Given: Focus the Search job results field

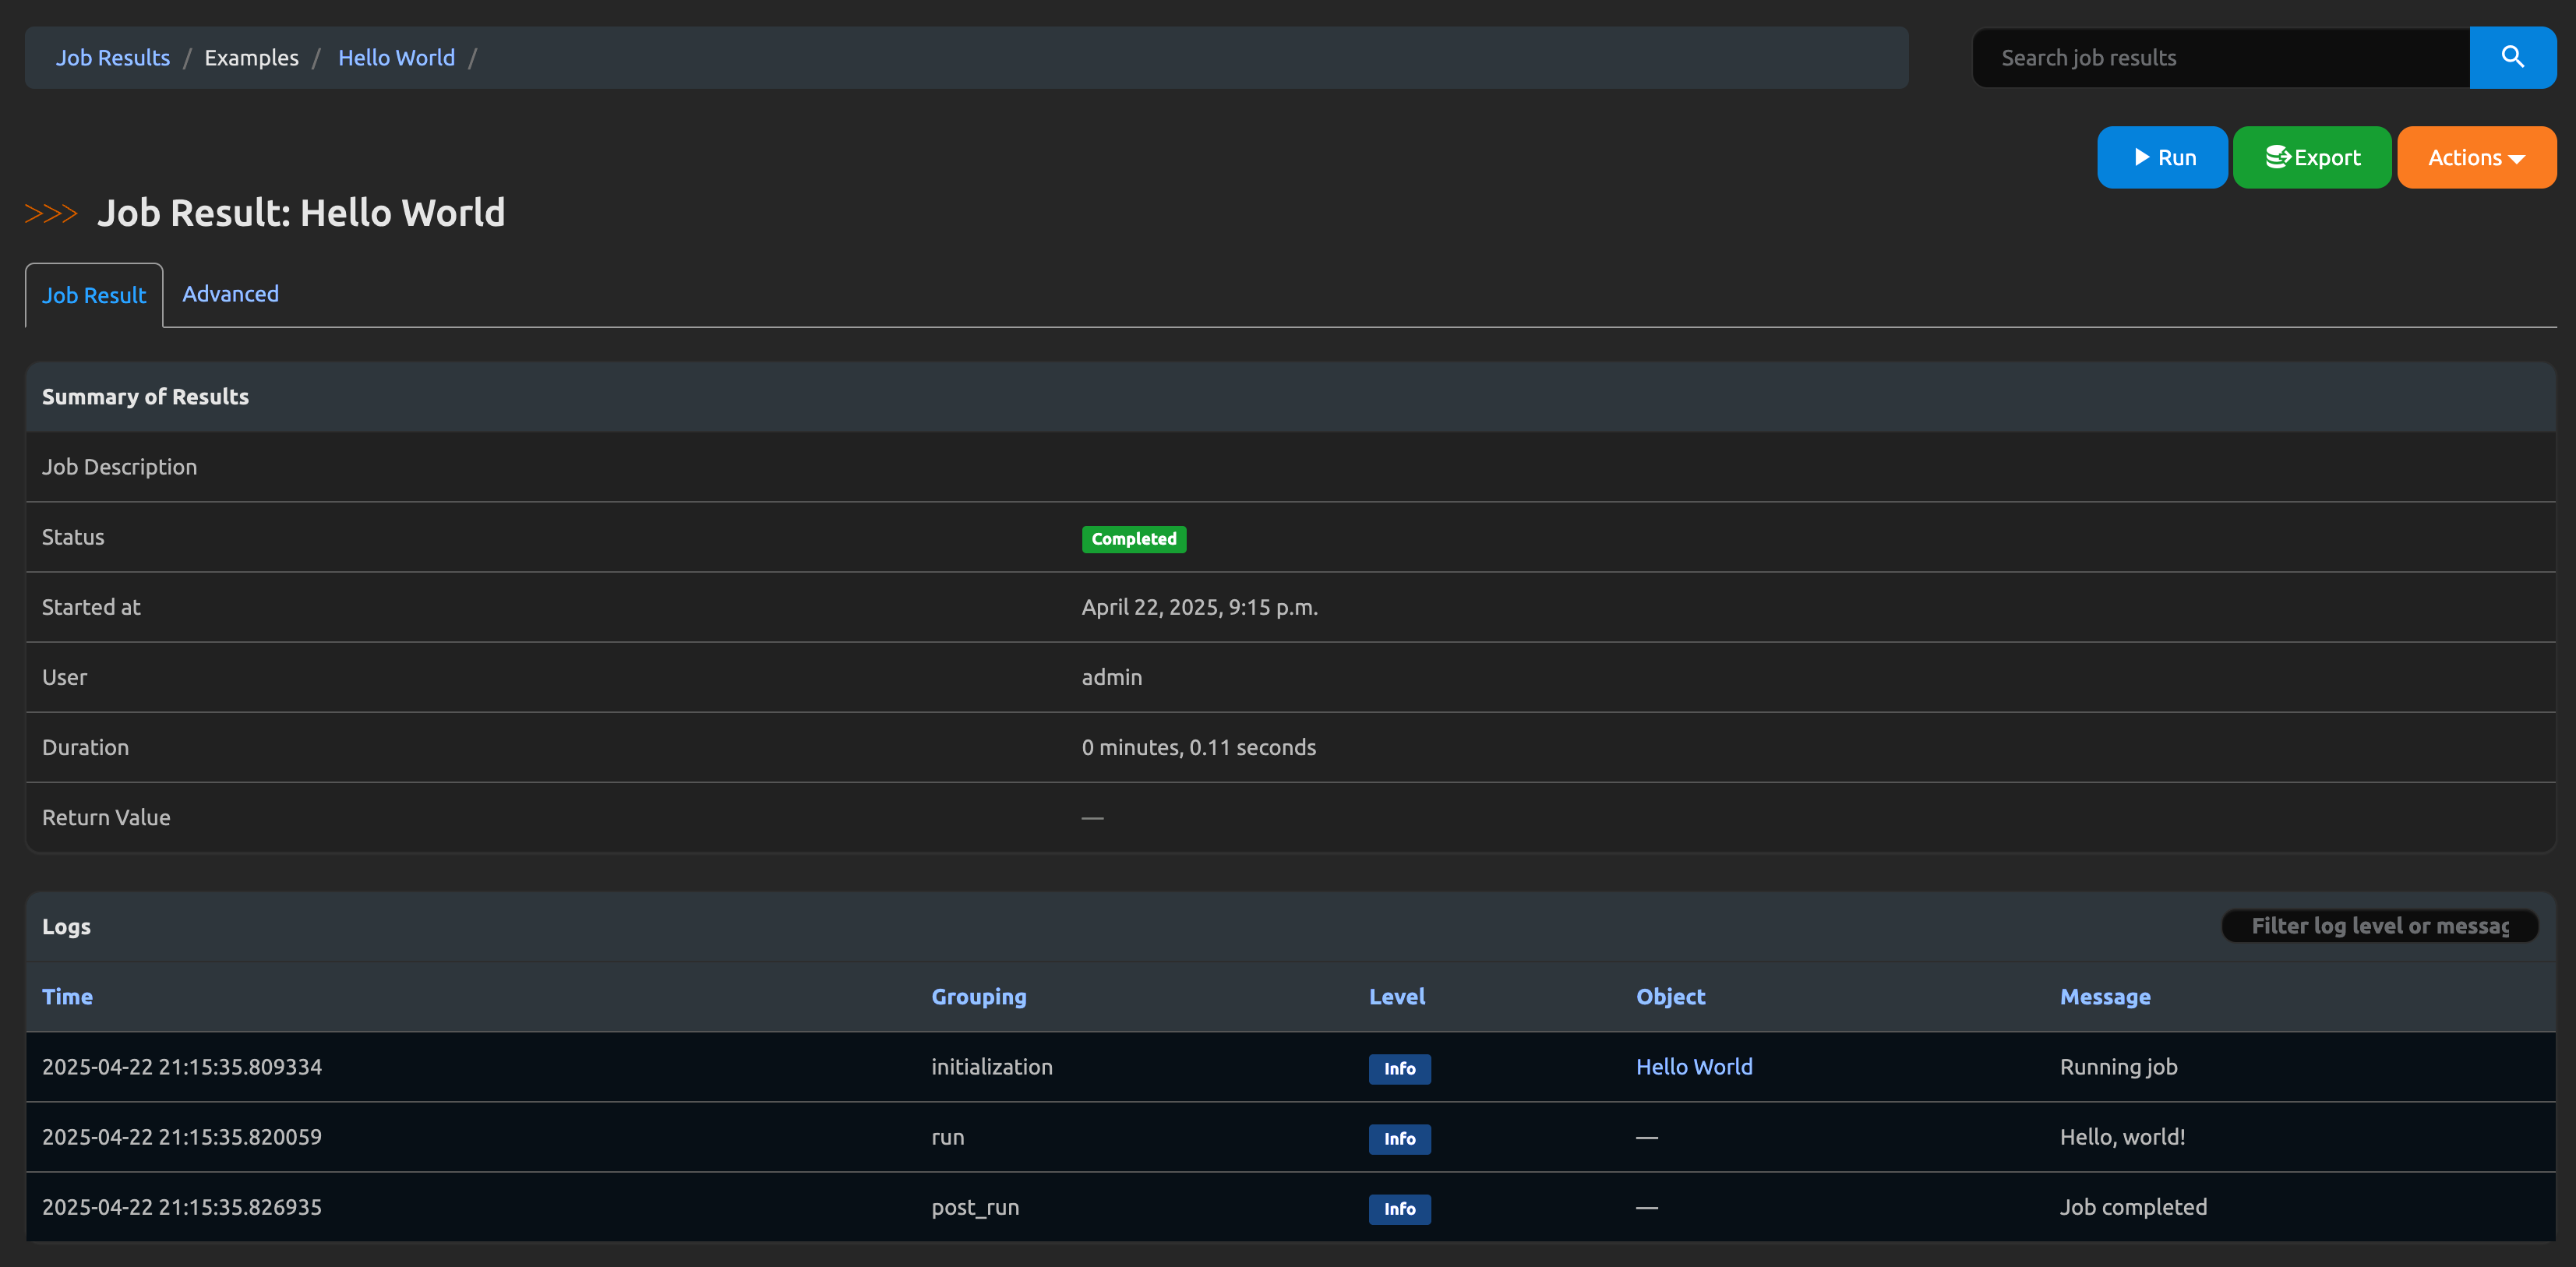Looking at the screenshot, I should [x=2220, y=58].
